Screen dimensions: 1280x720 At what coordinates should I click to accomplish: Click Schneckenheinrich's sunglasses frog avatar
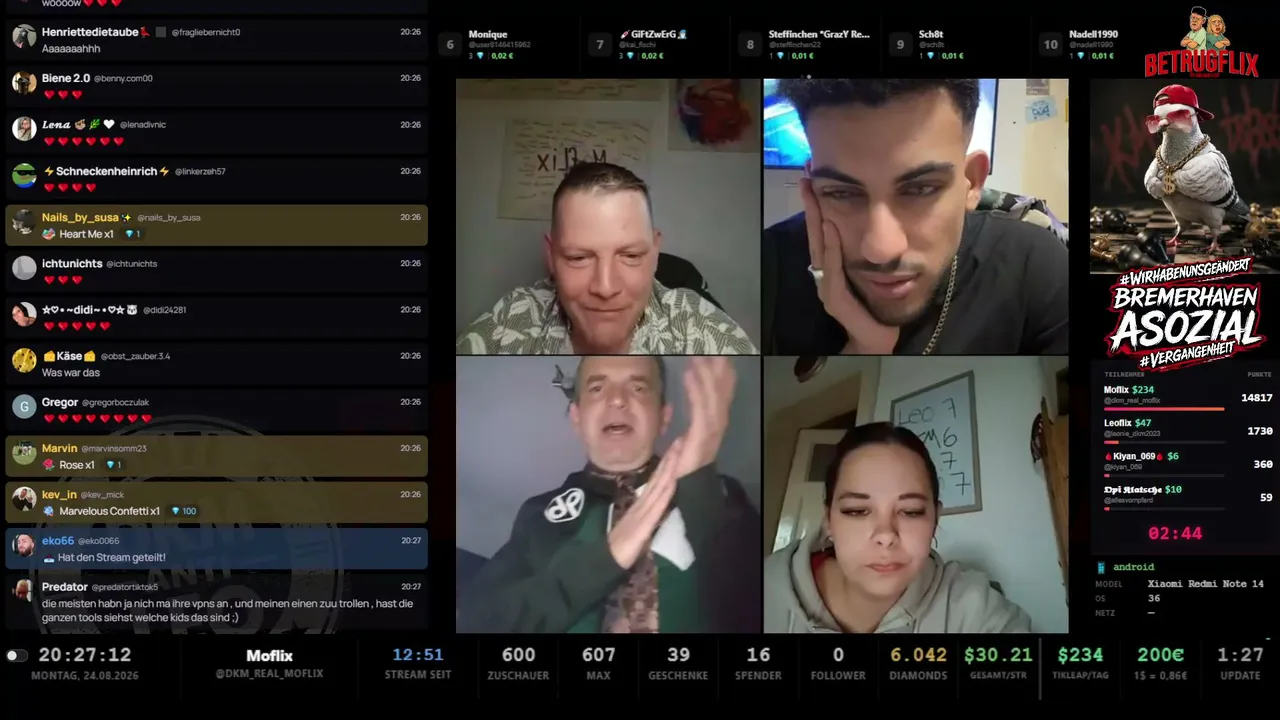[24, 176]
